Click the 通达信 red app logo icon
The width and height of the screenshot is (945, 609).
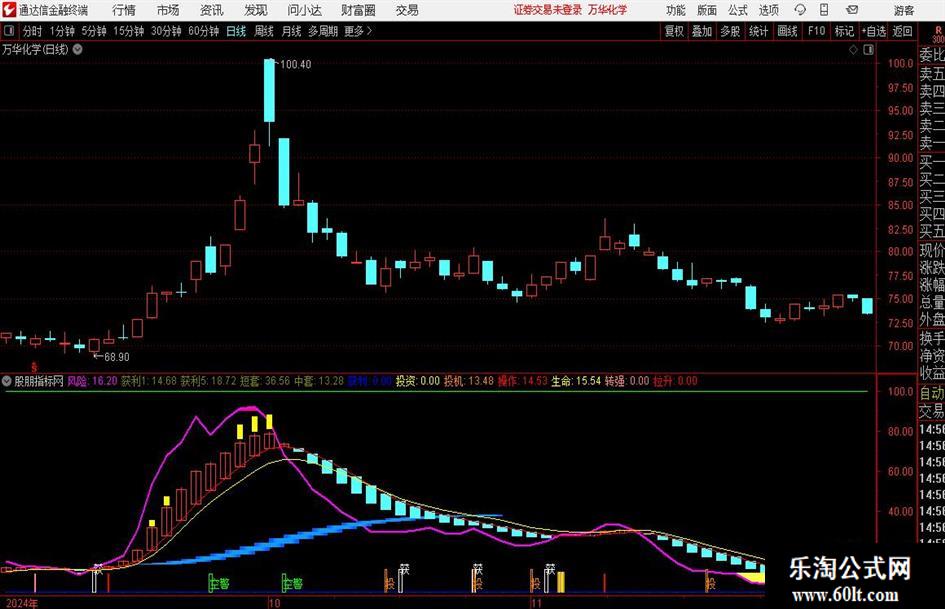(9, 10)
